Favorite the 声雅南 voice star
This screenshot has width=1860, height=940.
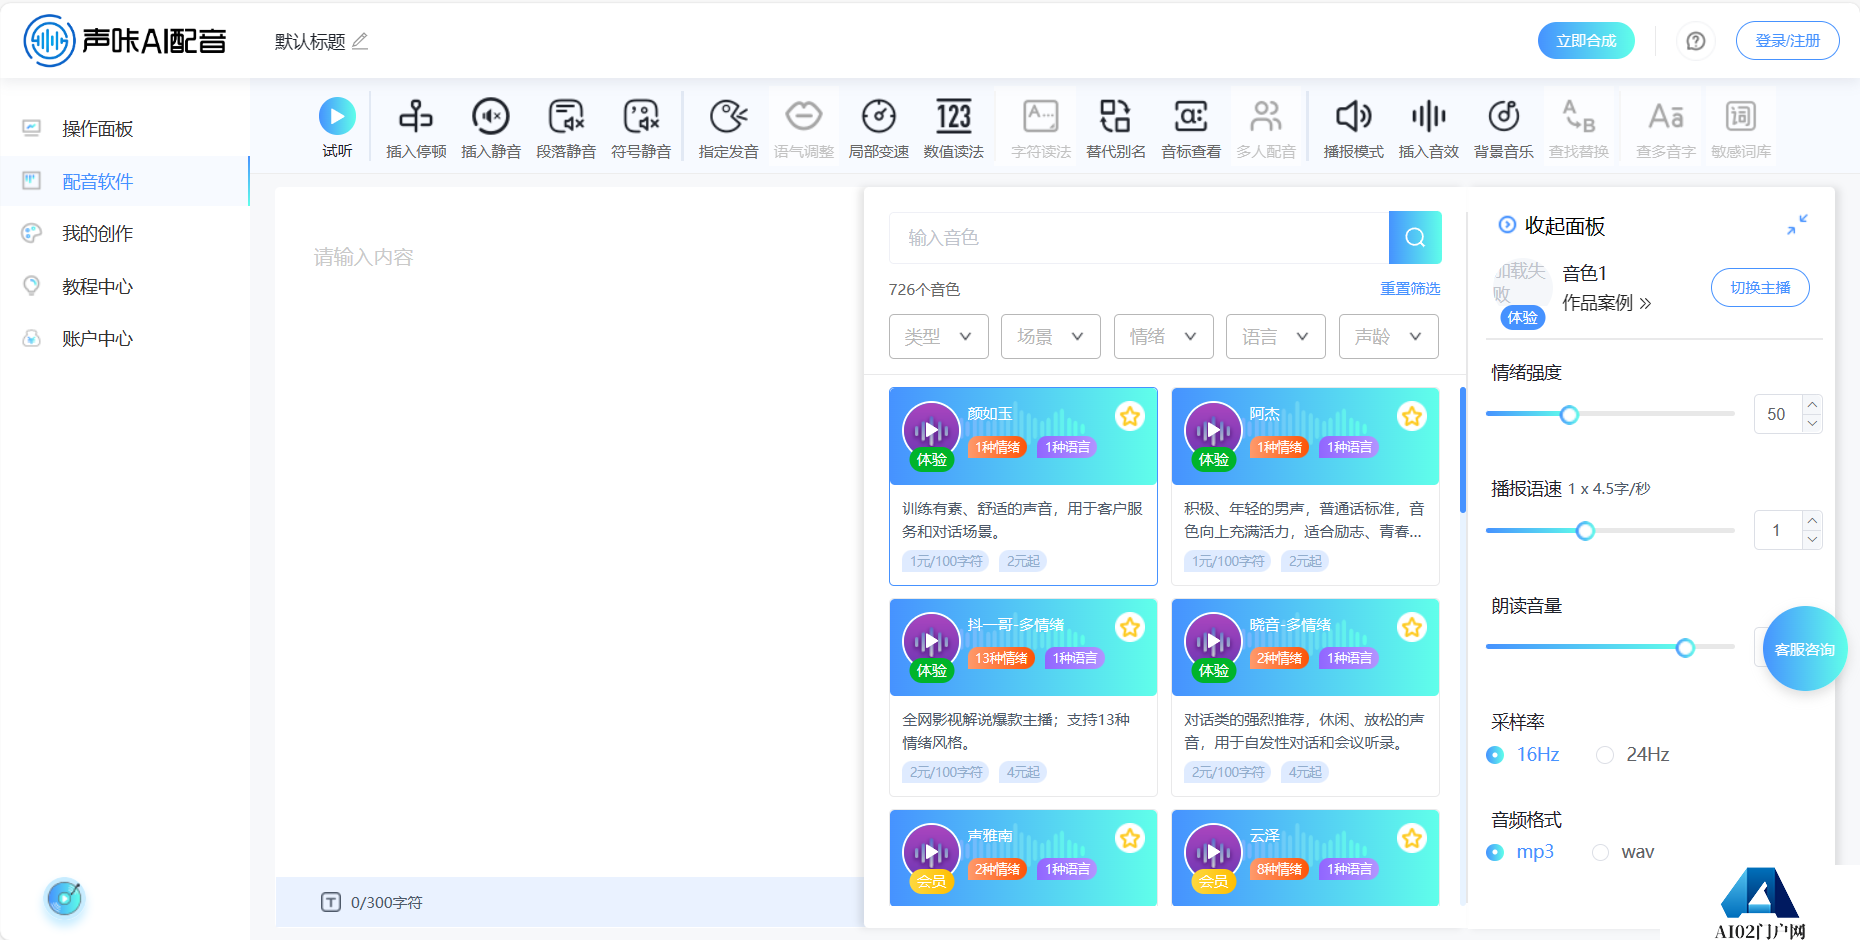click(x=1130, y=838)
